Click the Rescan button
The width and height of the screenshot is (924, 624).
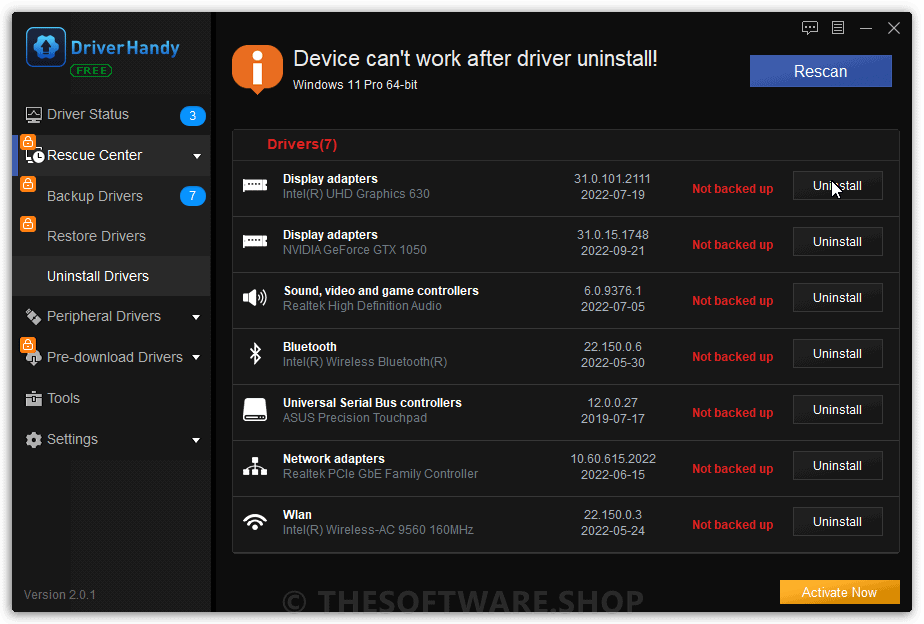(x=820, y=71)
